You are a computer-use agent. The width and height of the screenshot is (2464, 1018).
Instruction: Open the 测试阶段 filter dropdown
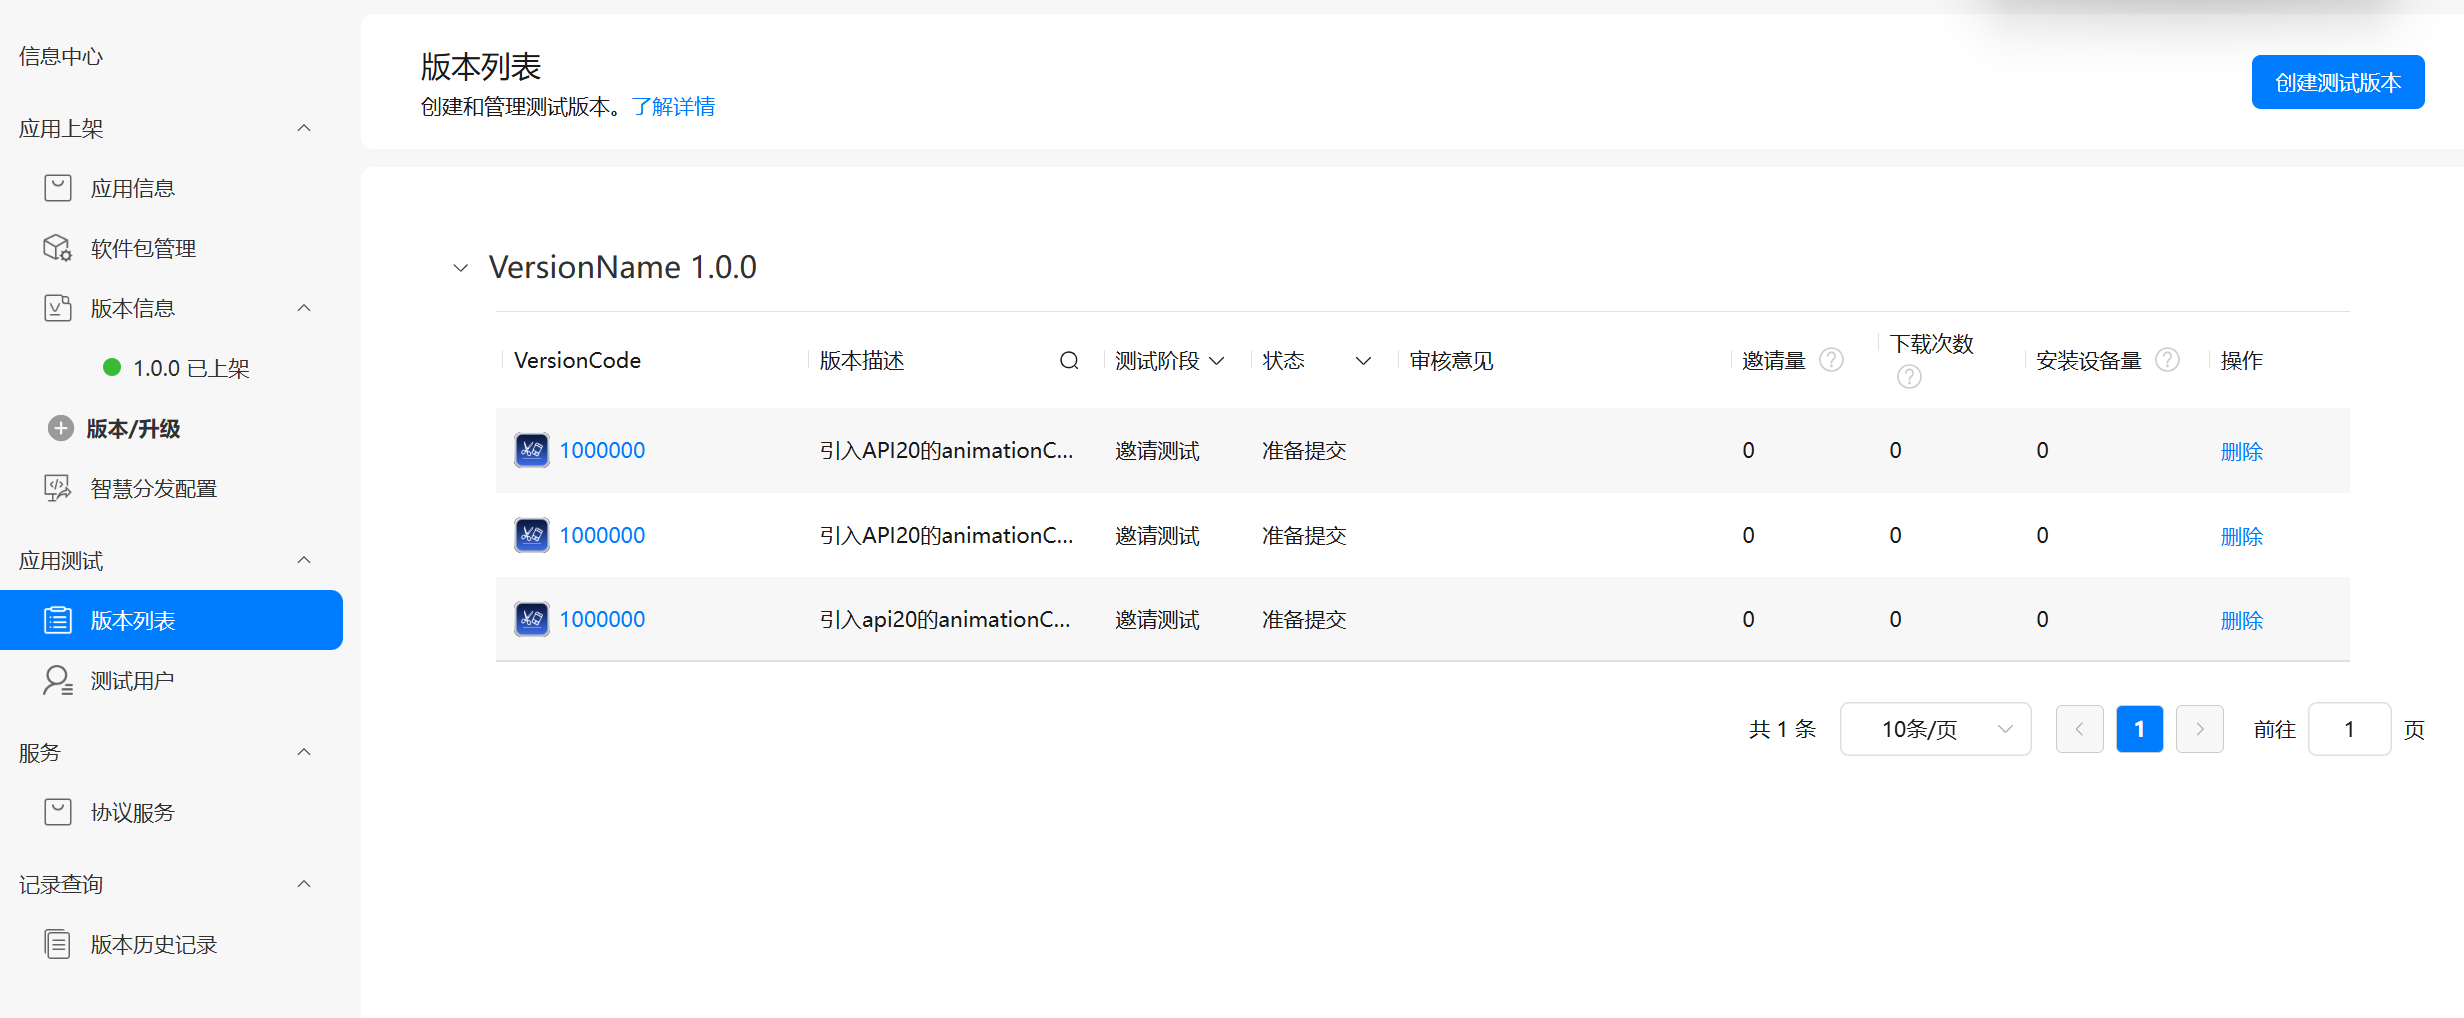(1217, 361)
